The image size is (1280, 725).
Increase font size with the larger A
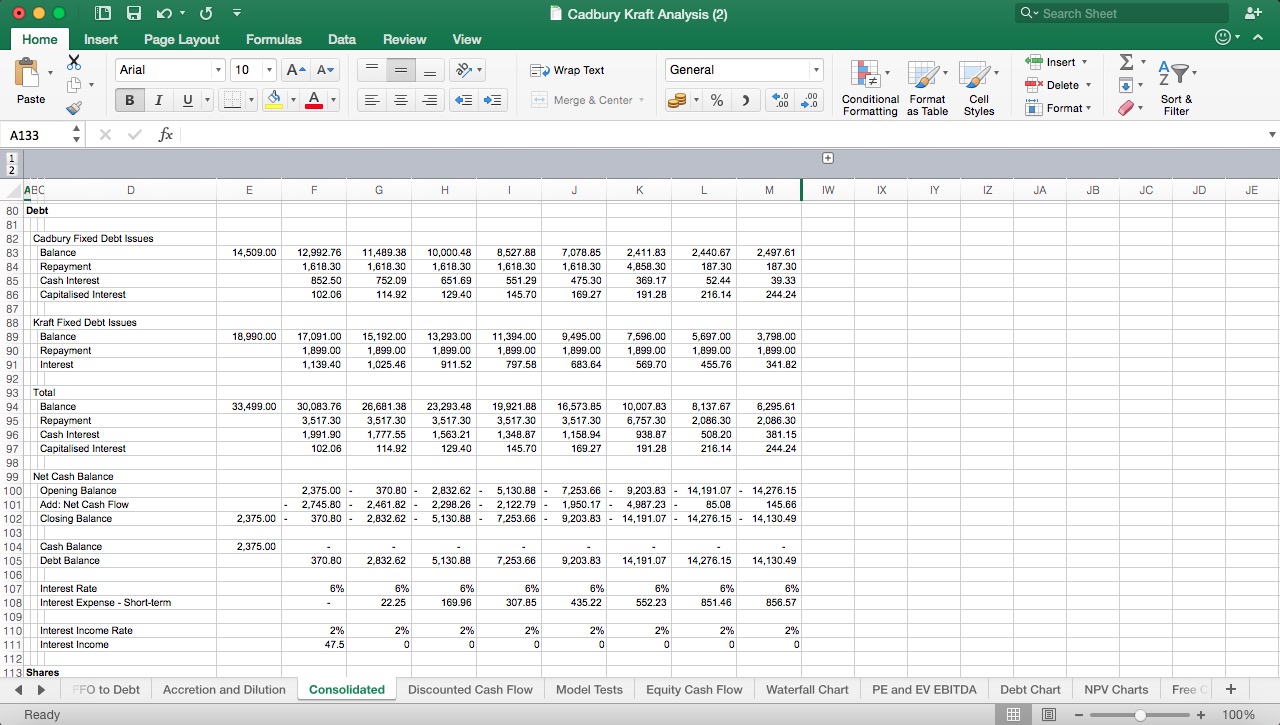(x=296, y=70)
